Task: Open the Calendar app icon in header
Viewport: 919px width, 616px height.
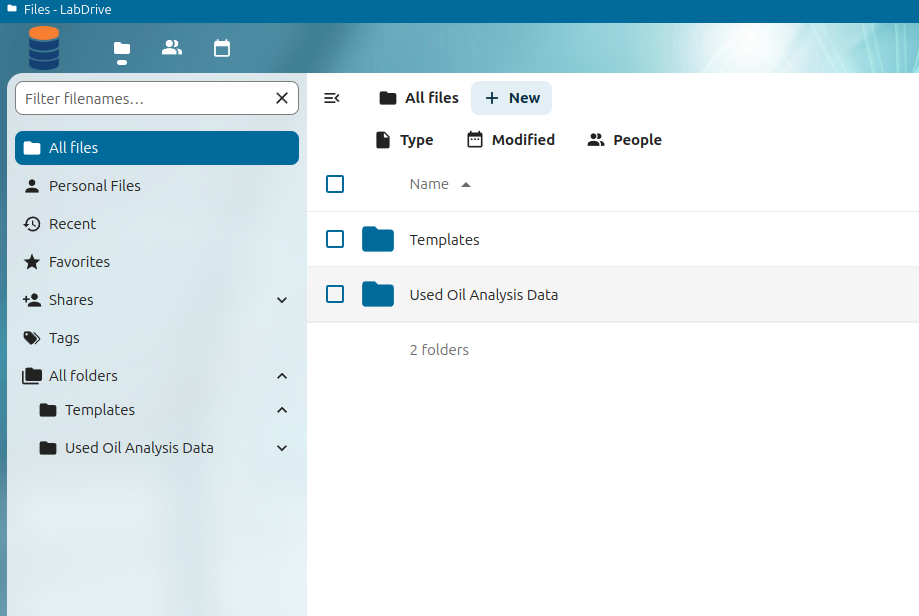Action: 222,48
